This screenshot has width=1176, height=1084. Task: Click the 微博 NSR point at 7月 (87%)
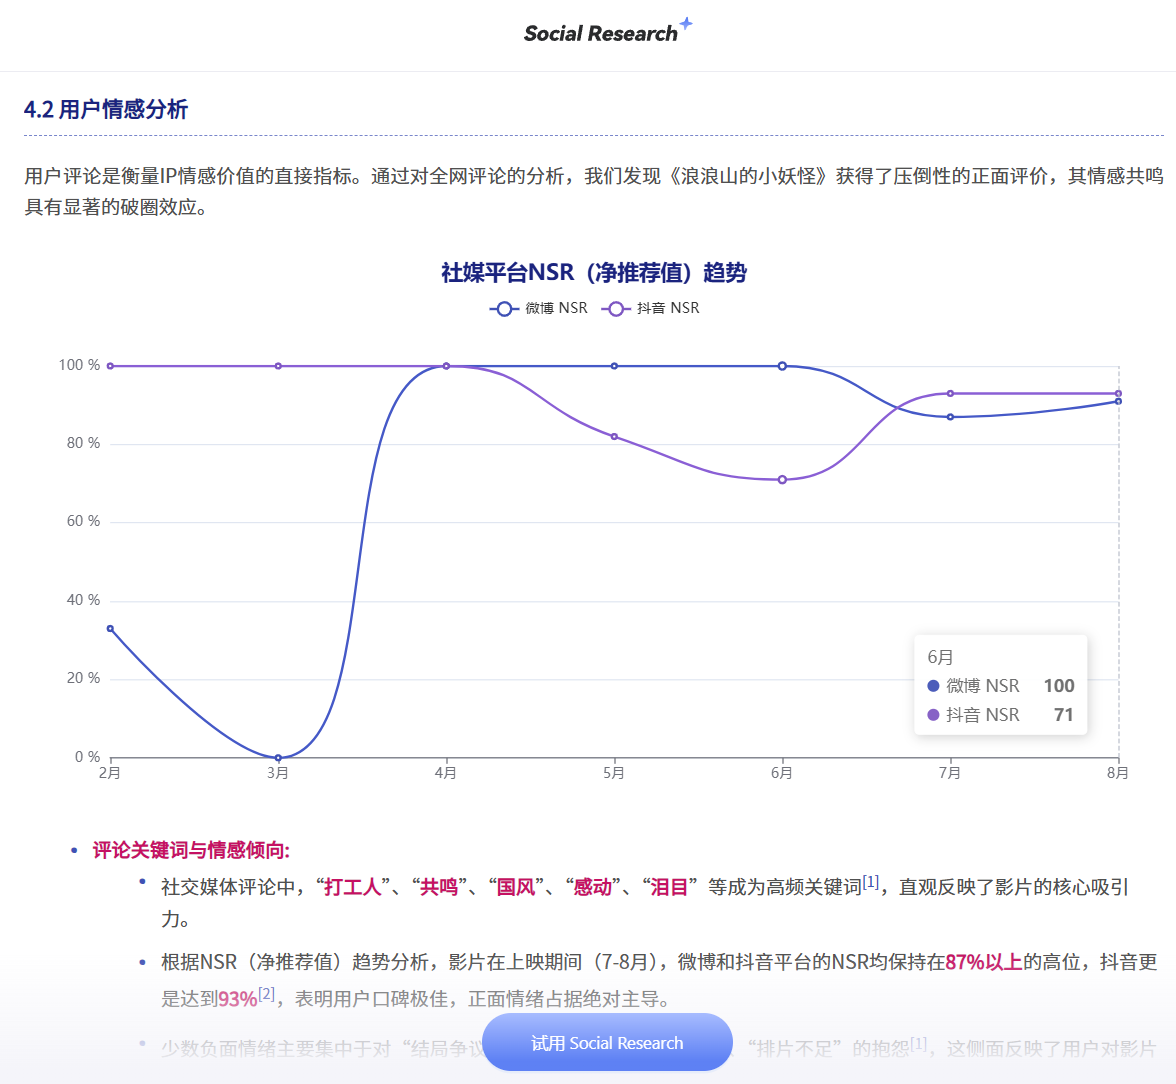tap(950, 417)
